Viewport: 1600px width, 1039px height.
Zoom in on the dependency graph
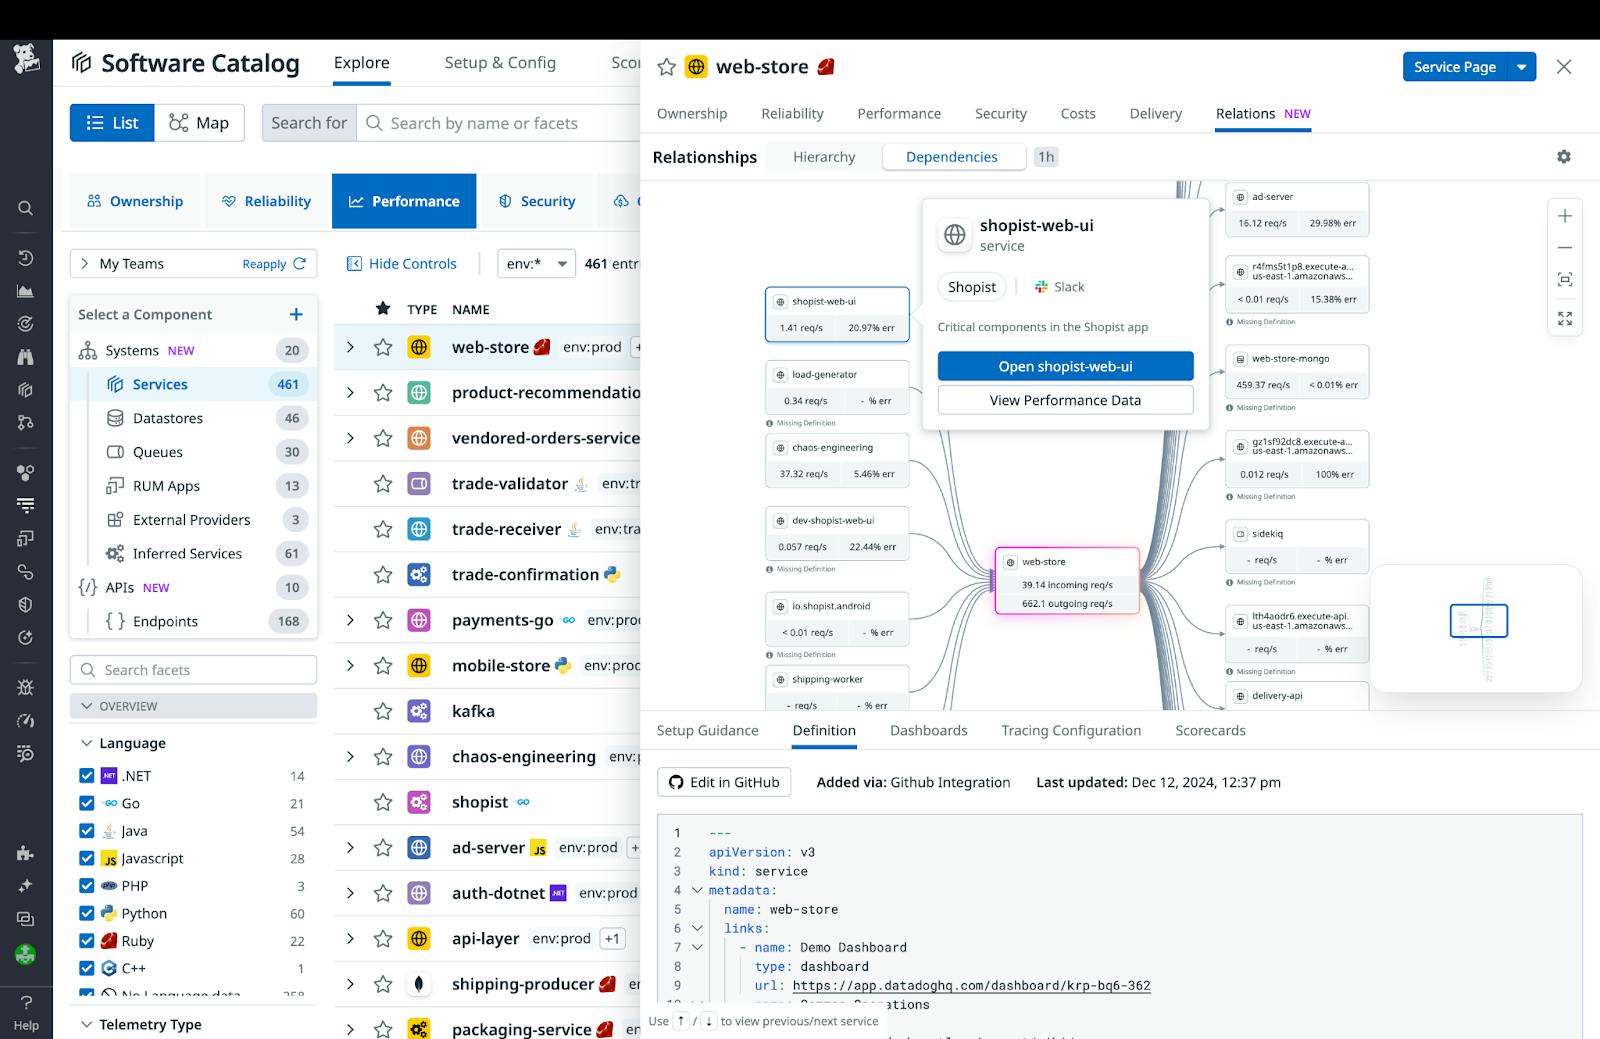pyautogui.click(x=1565, y=216)
